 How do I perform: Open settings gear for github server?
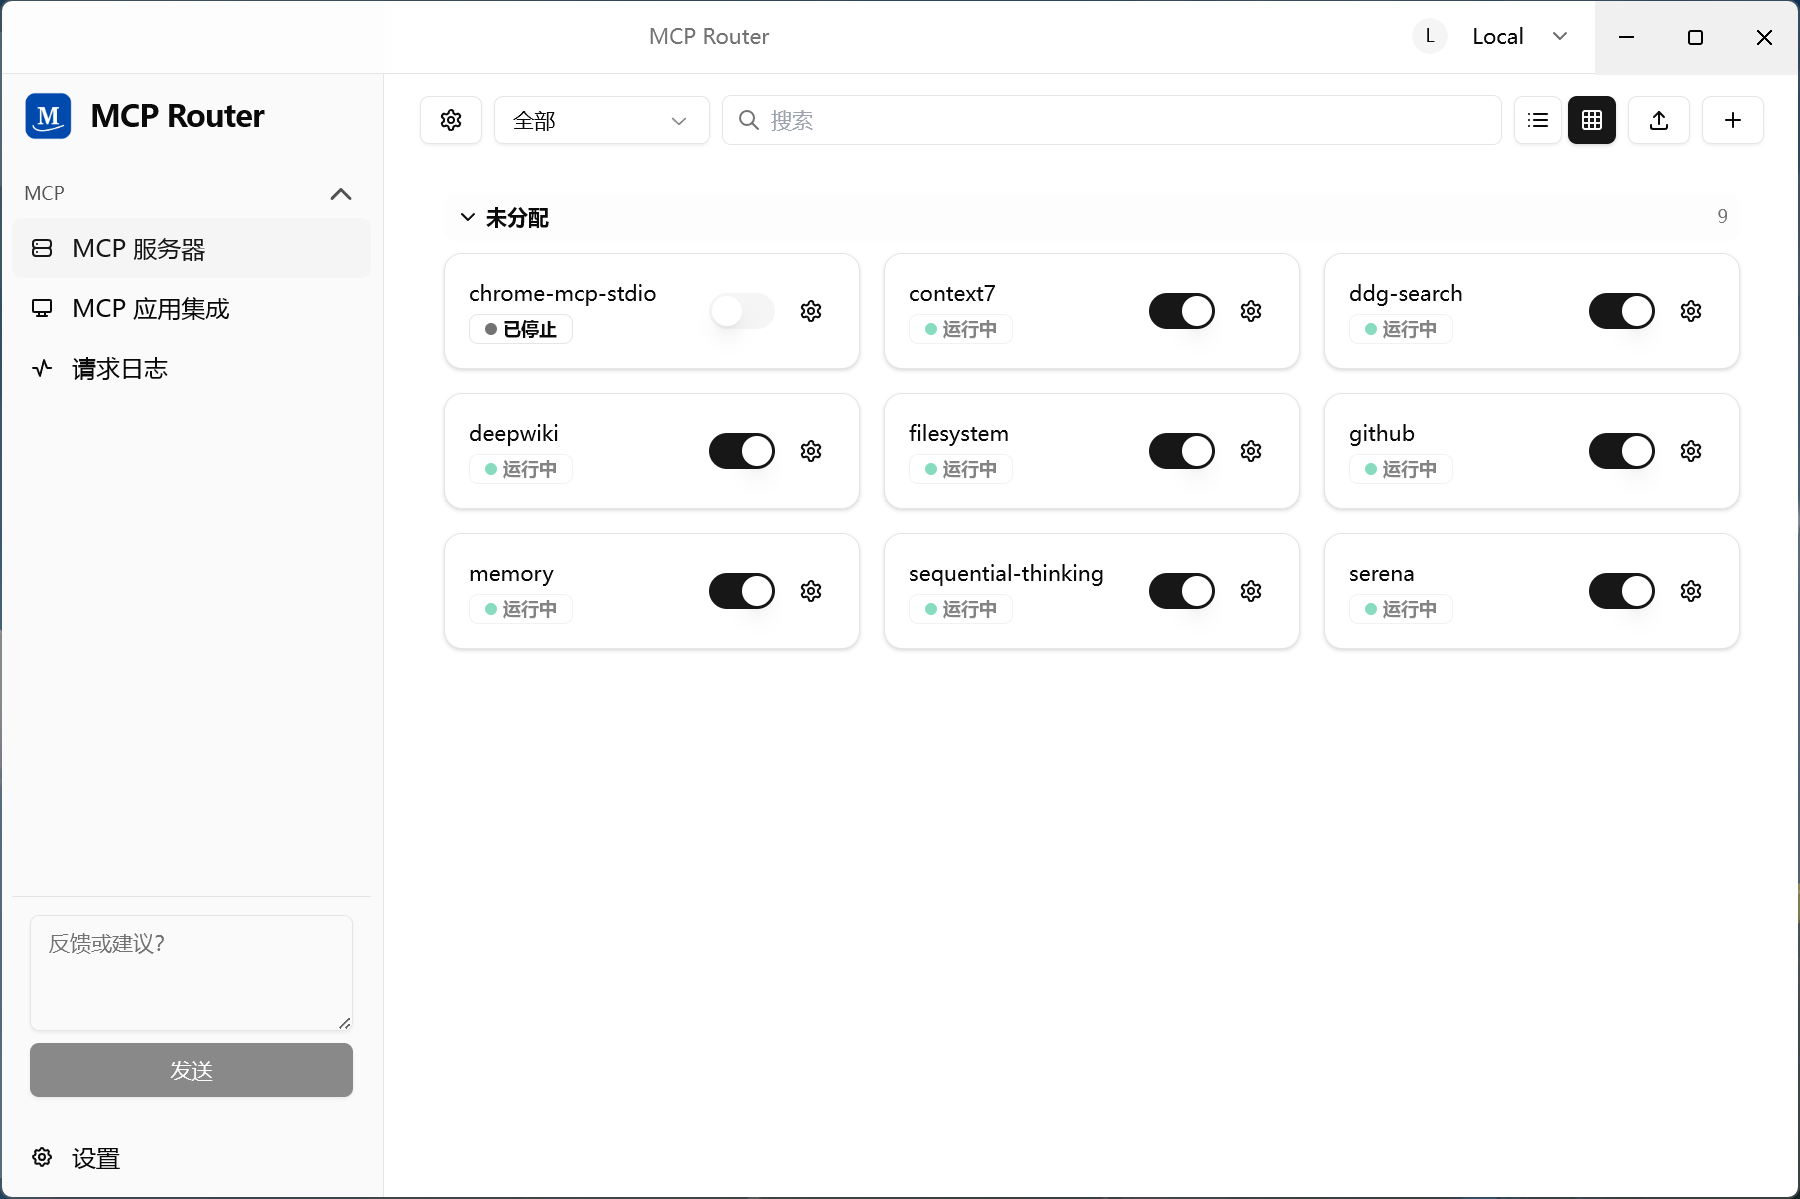tap(1691, 451)
